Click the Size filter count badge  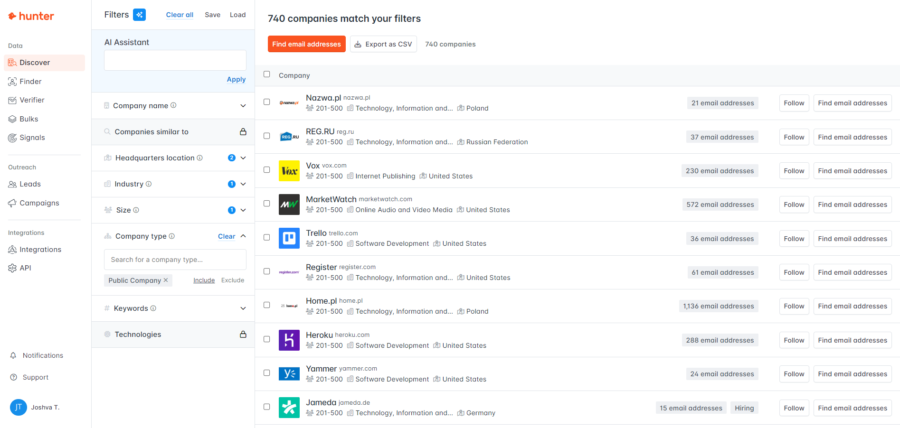pos(232,211)
